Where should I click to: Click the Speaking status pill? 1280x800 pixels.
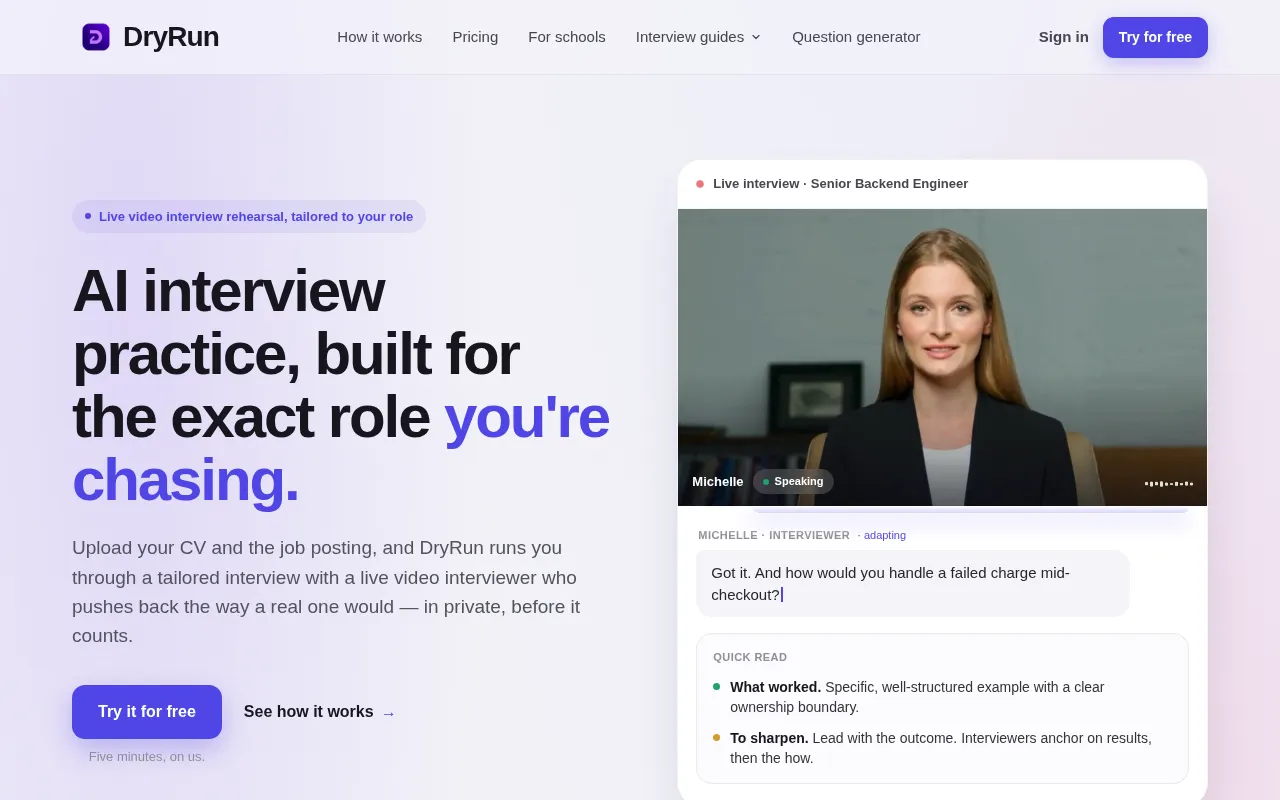(x=793, y=481)
